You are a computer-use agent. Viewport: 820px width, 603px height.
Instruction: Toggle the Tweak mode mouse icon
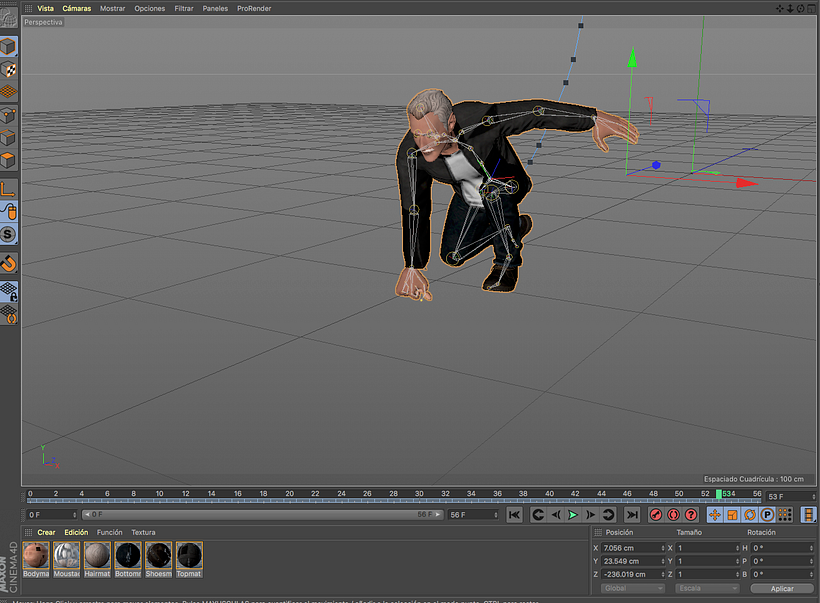tap(8, 211)
